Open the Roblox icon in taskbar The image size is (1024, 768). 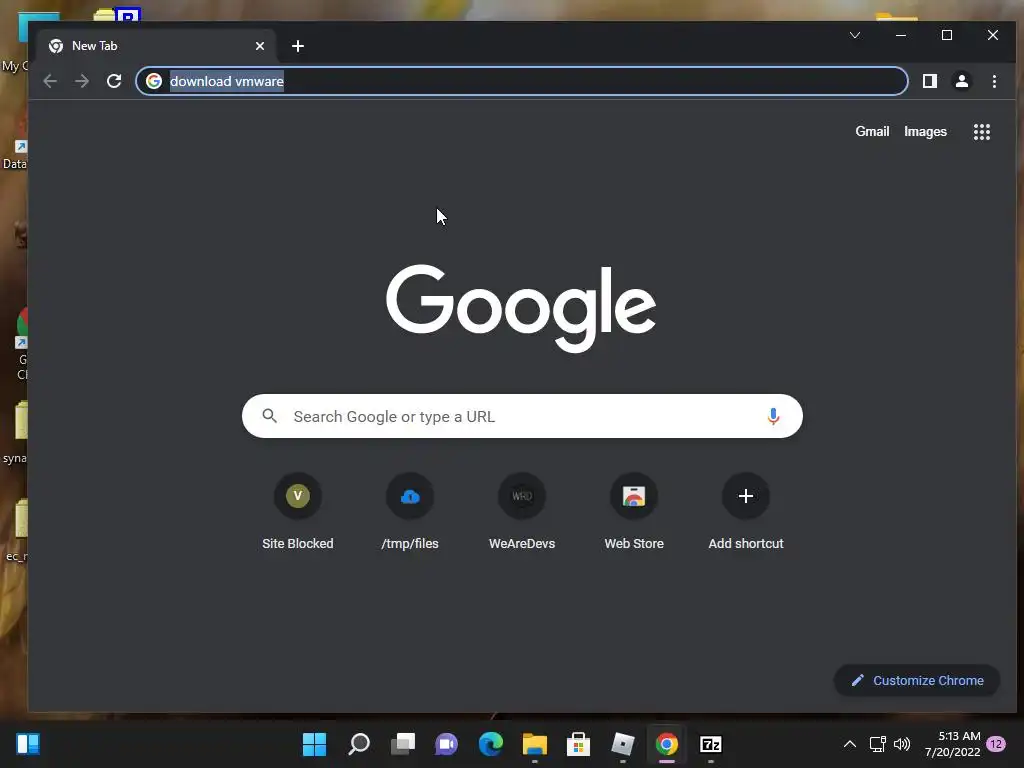[622, 744]
